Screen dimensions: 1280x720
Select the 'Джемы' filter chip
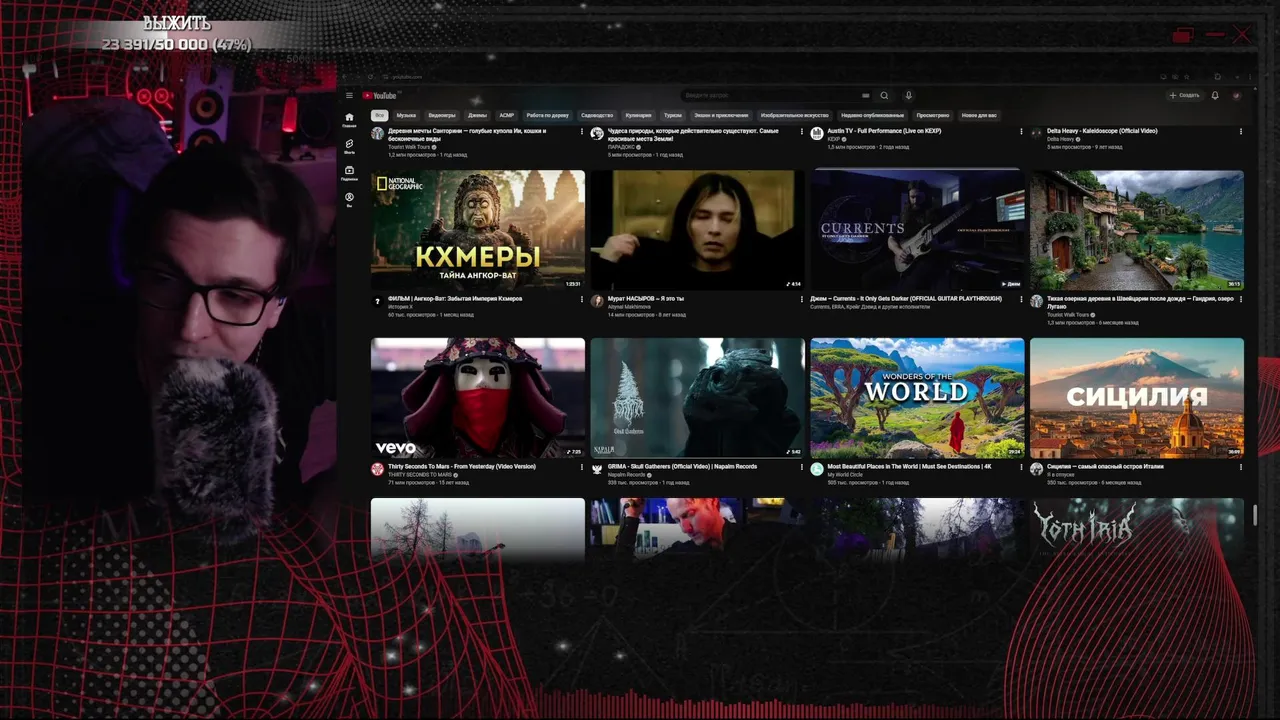477,115
